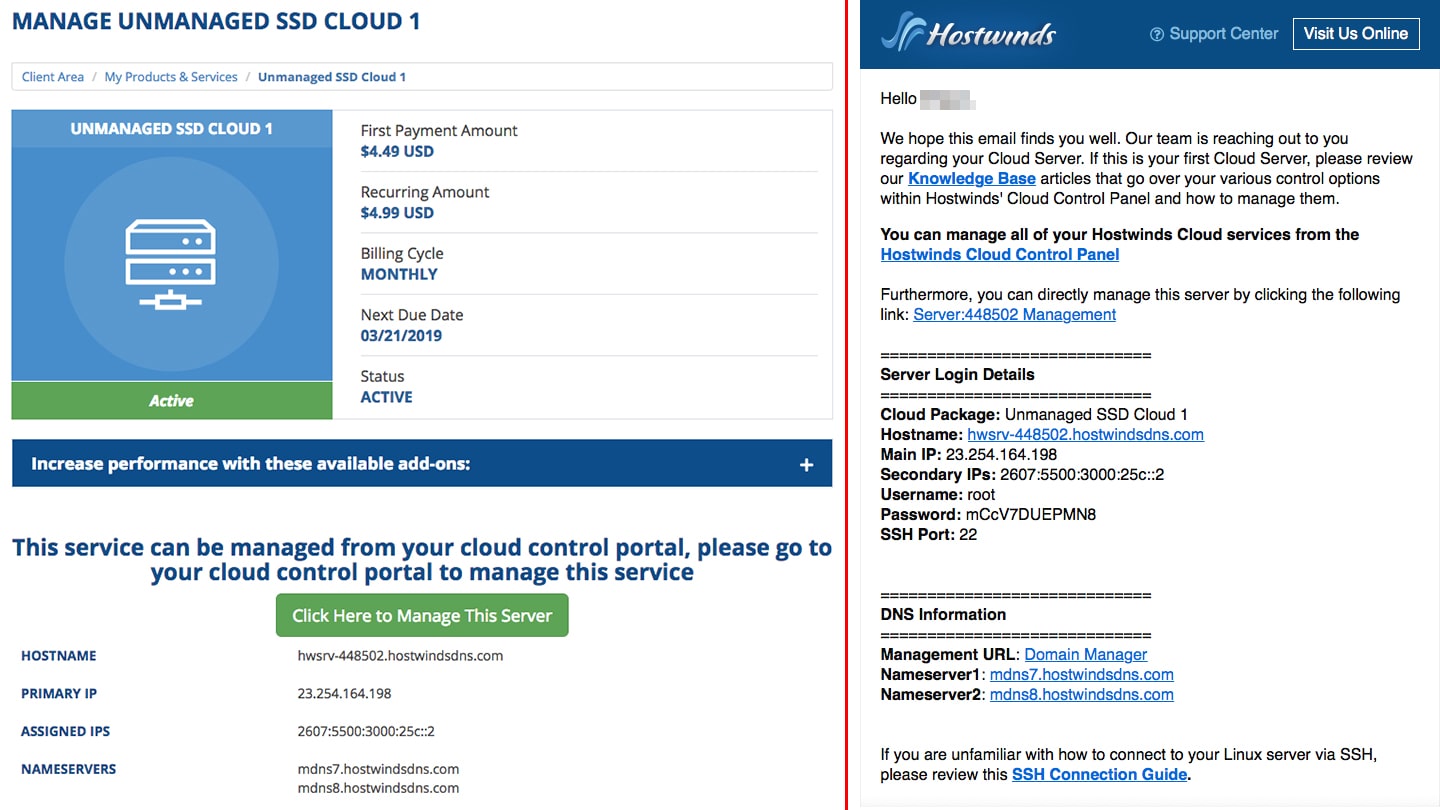Click the green Active status bar

pyautogui.click(x=172, y=400)
